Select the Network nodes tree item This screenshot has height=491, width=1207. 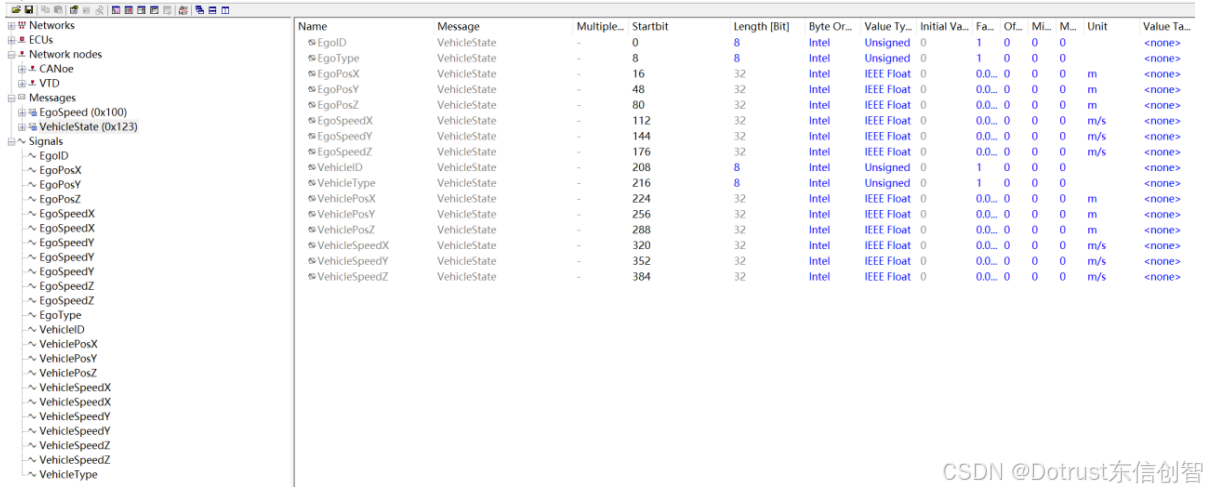(x=65, y=54)
